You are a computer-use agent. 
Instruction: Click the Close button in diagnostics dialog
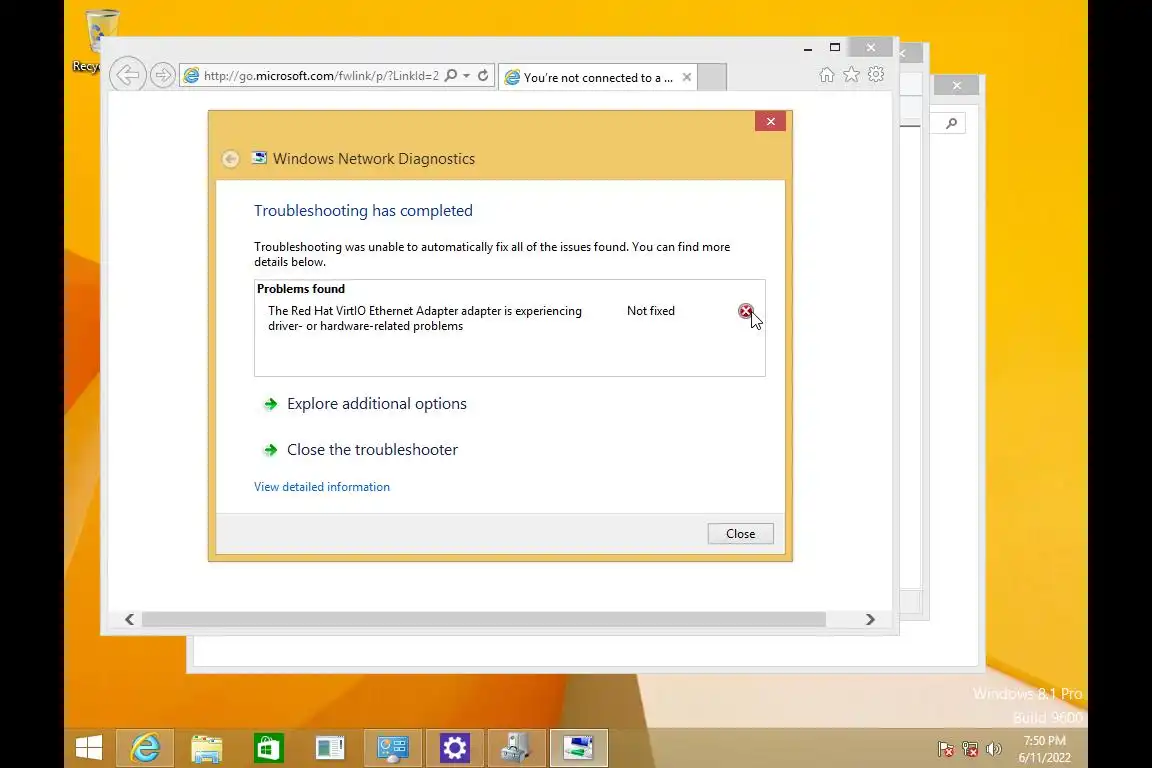[x=741, y=534]
